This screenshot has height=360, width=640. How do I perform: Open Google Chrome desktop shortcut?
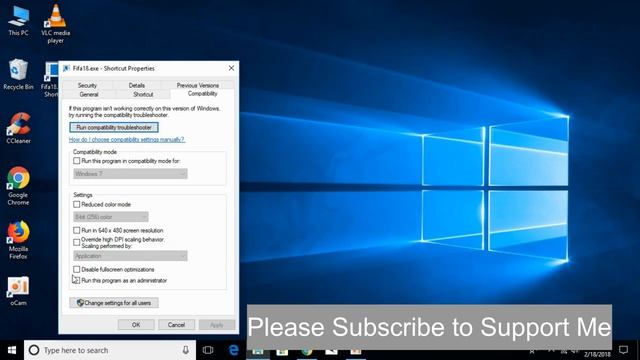(18, 186)
